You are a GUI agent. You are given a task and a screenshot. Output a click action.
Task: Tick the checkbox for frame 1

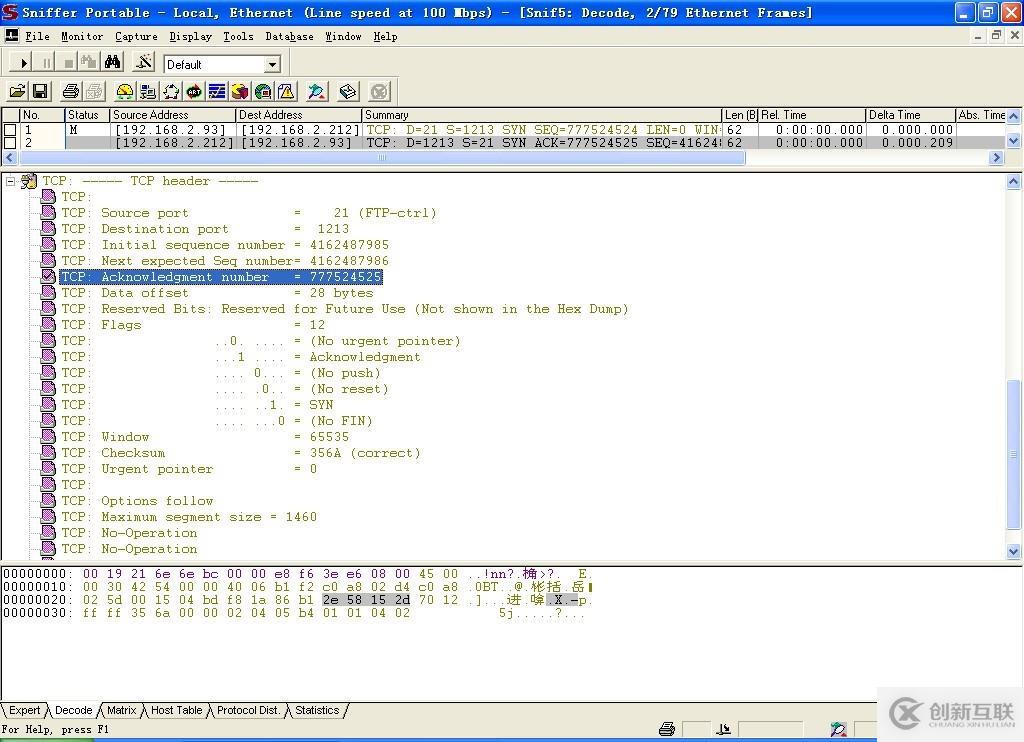pos(10,130)
